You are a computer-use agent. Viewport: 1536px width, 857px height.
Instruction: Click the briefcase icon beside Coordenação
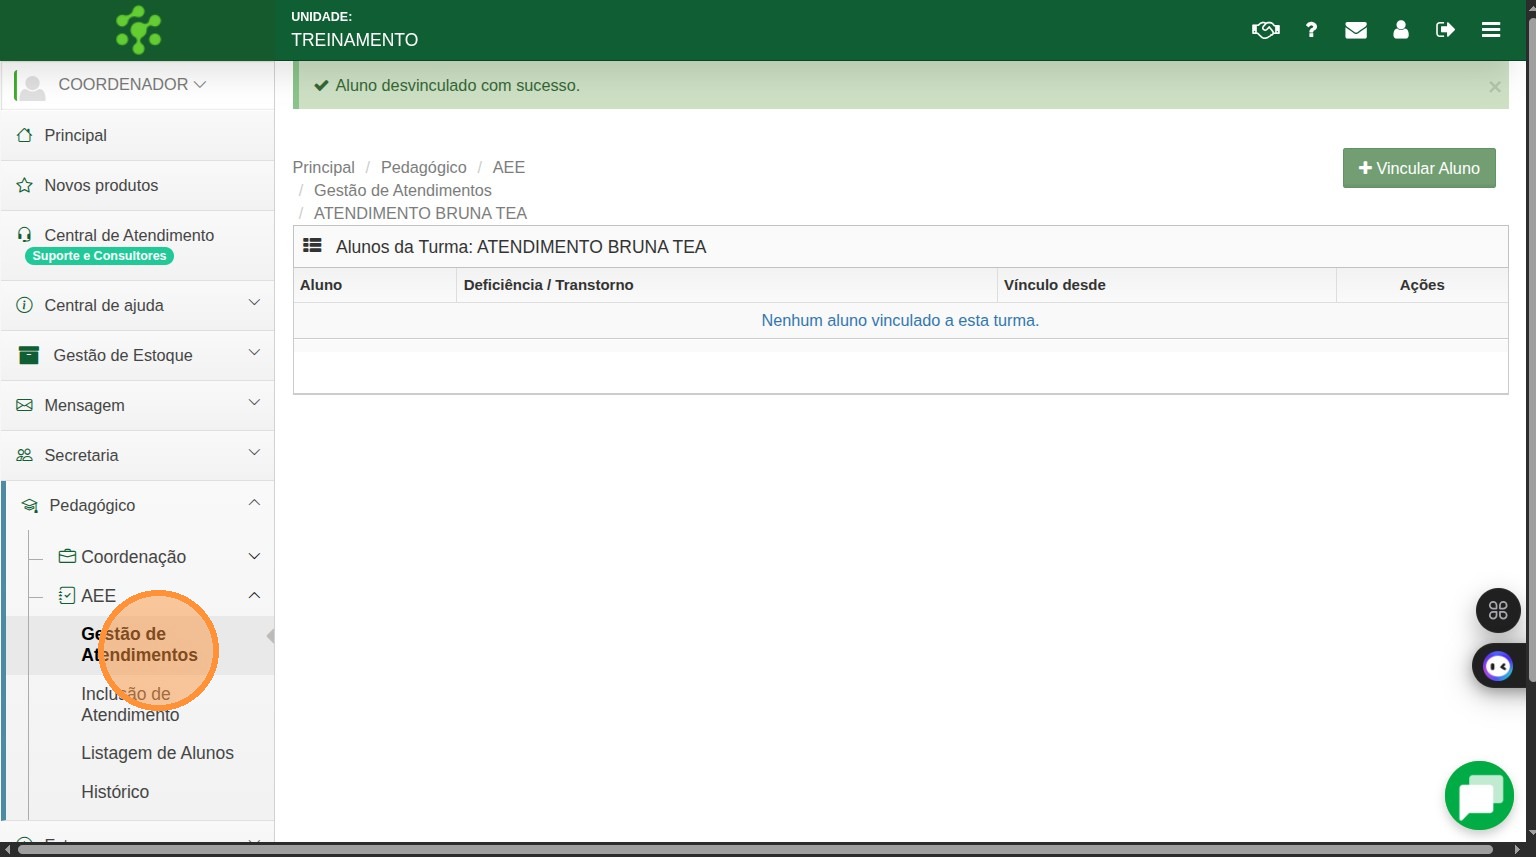point(67,556)
